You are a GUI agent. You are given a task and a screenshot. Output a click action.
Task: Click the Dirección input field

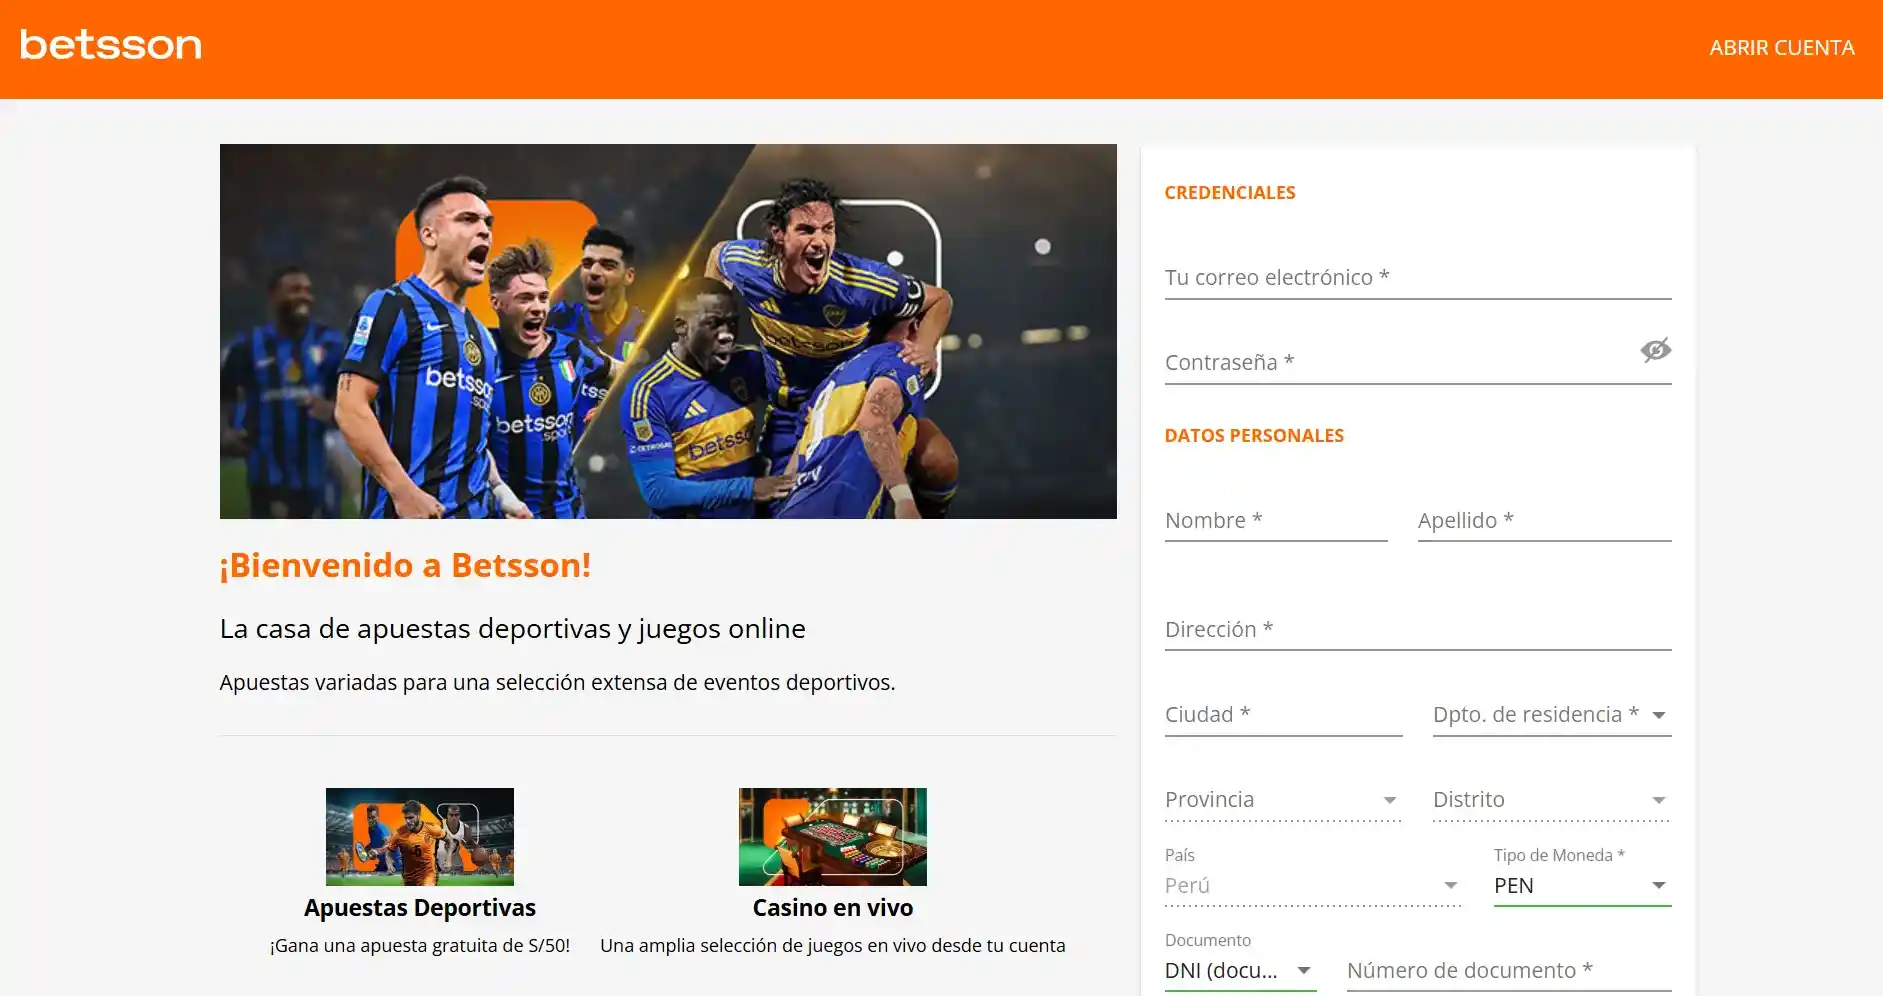tap(1418, 630)
